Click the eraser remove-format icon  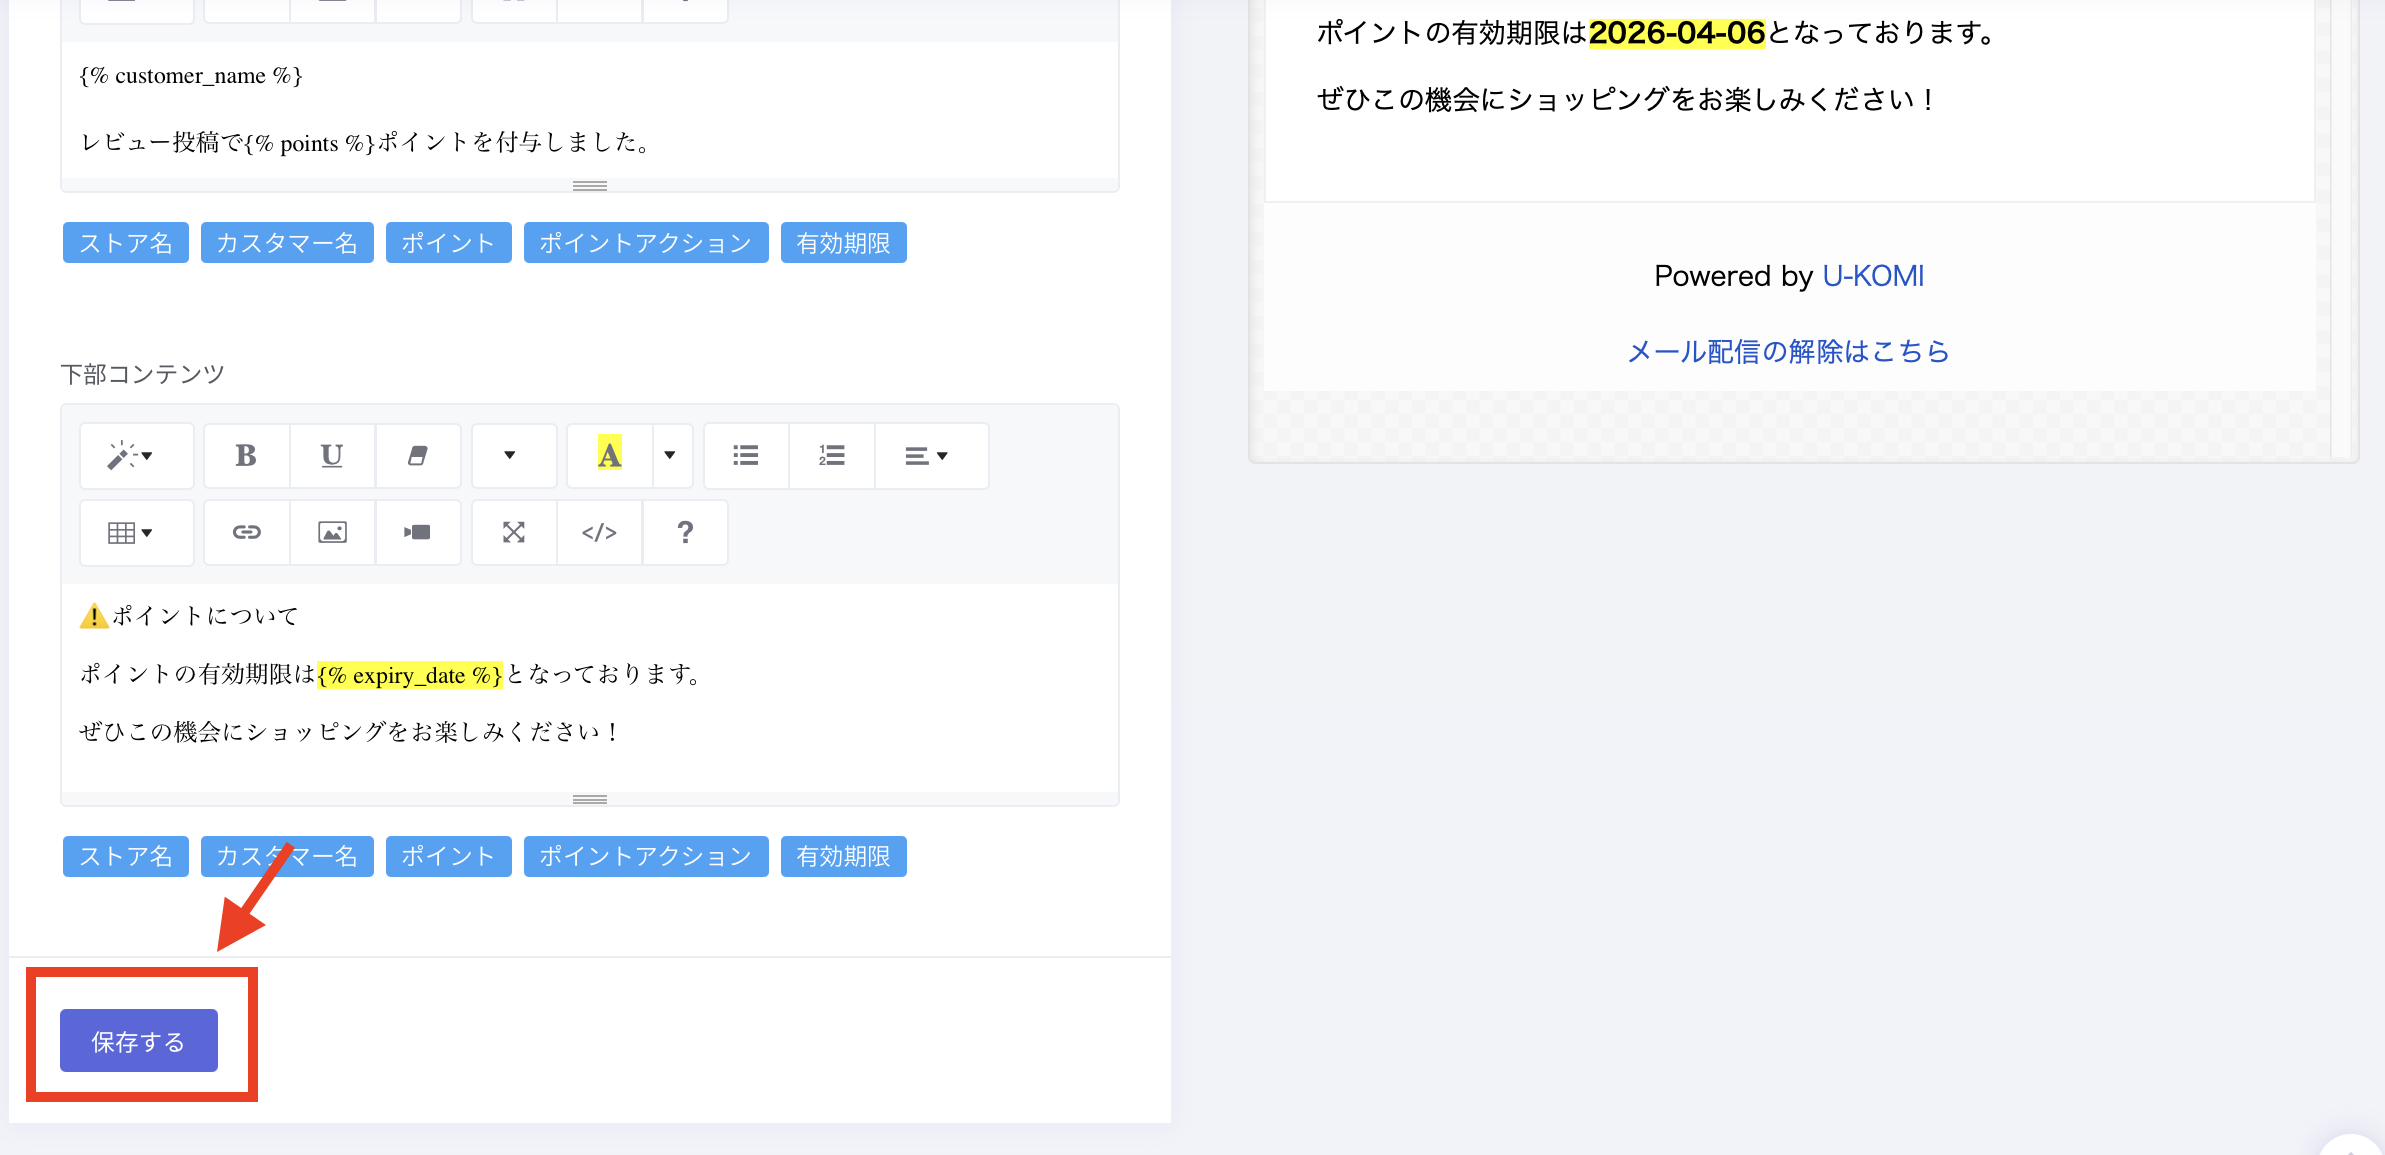[x=418, y=456]
